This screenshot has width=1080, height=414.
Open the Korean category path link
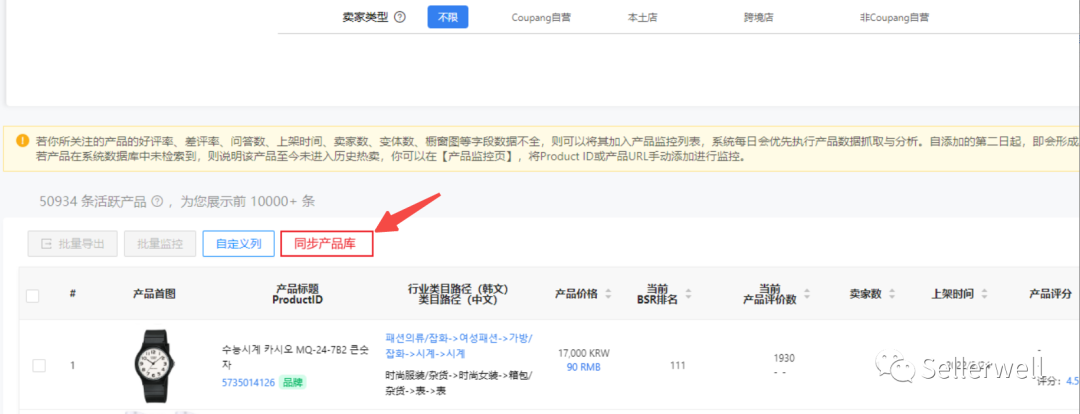(459, 346)
